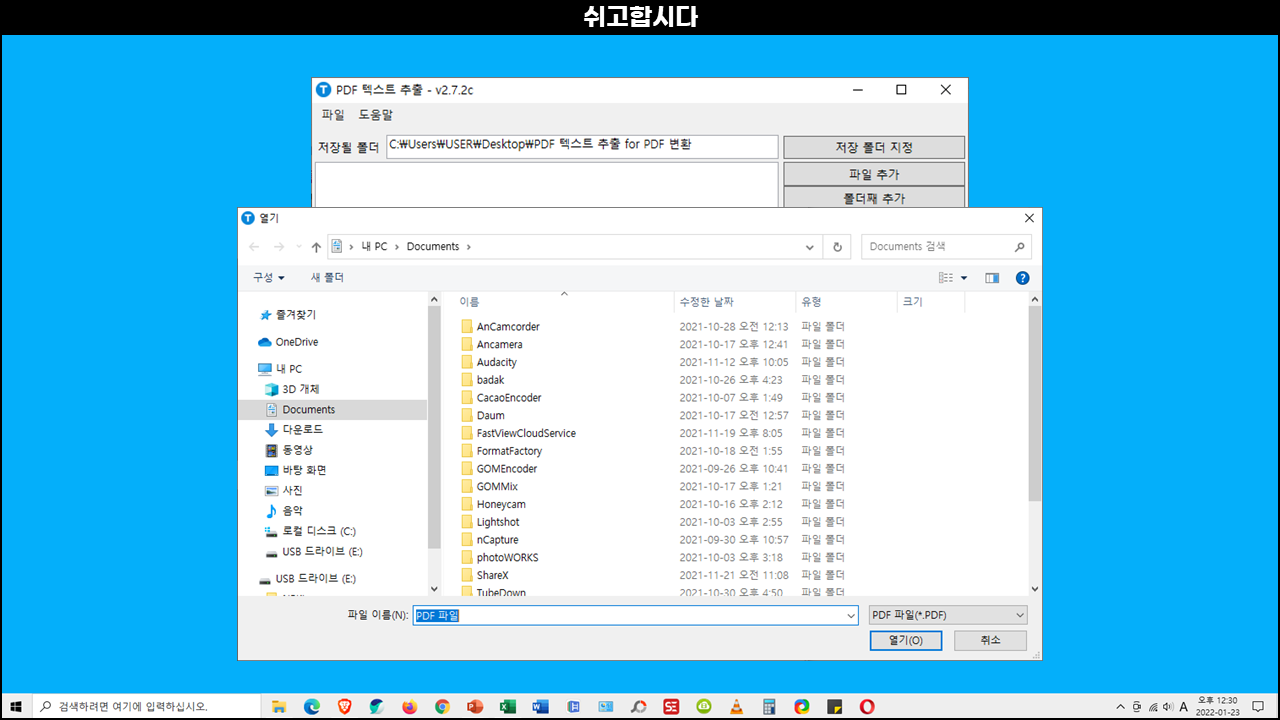The height and width of the screenshot is (720, 1280).
Task: Select 음악 in navigation pane
Action: coord(292,511)
